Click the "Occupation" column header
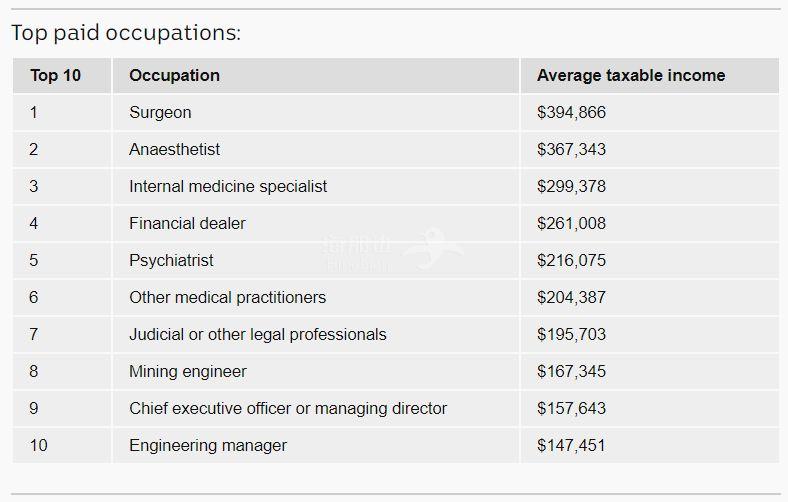The height and width of the screenshot is (502, 788). (x=174, y=76)
